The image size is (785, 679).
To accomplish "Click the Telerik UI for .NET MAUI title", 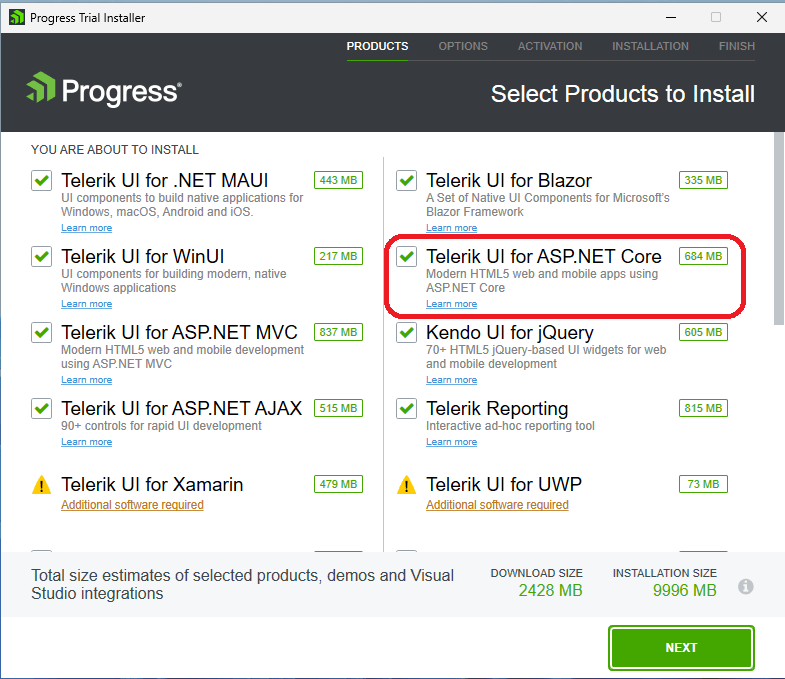I will (165, 180).
